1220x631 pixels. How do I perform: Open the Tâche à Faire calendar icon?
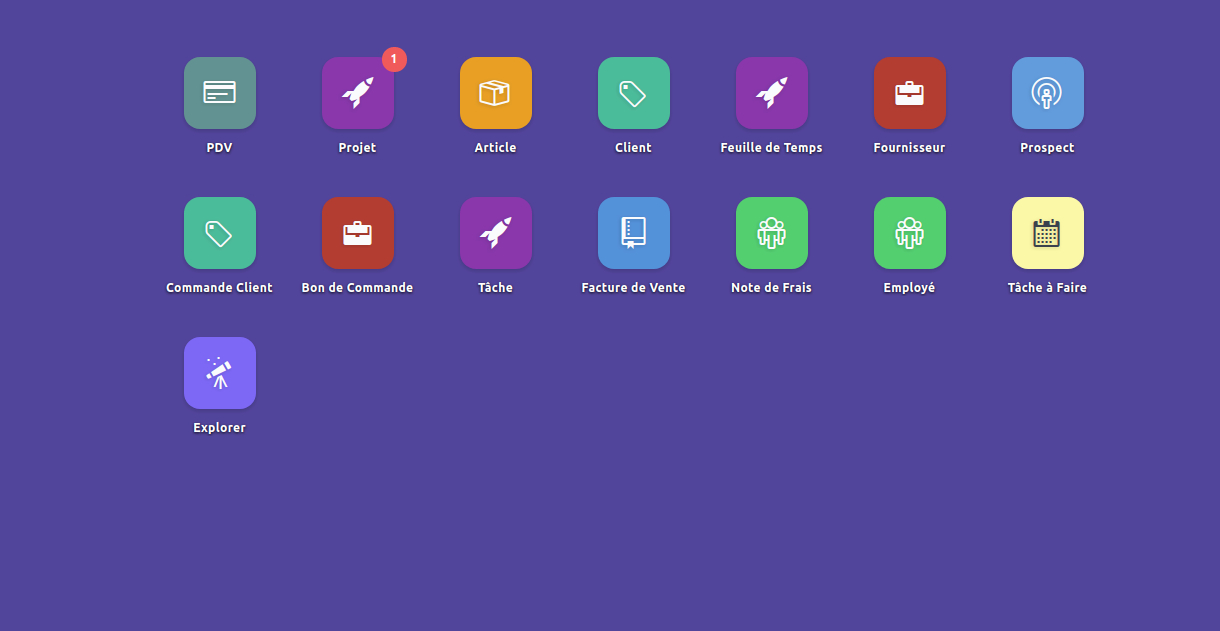[1048, 233]
